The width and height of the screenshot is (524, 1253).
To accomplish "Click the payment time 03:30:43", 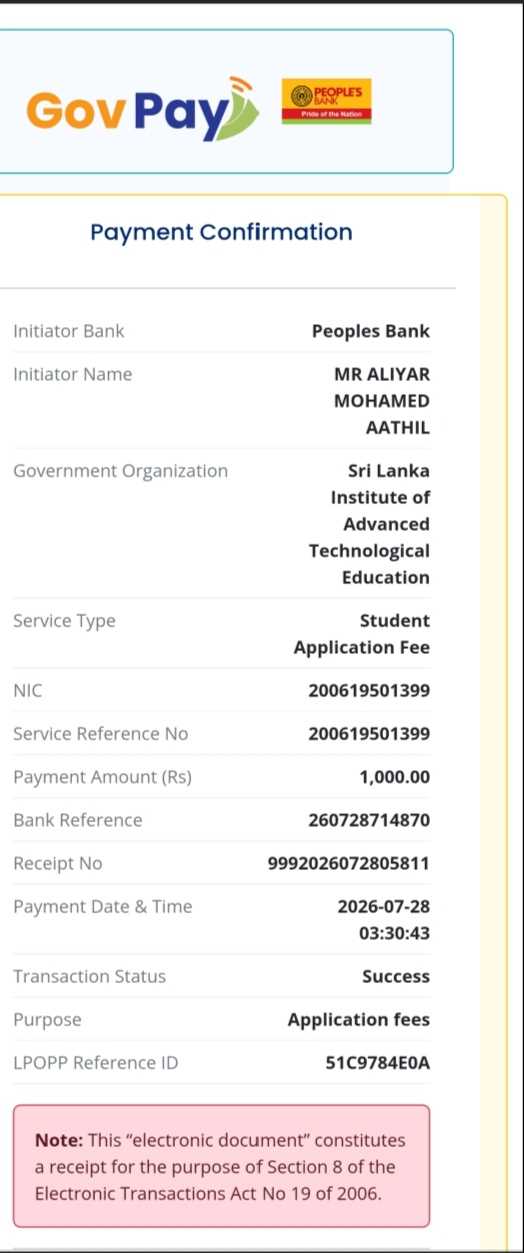I will point(395,933).
